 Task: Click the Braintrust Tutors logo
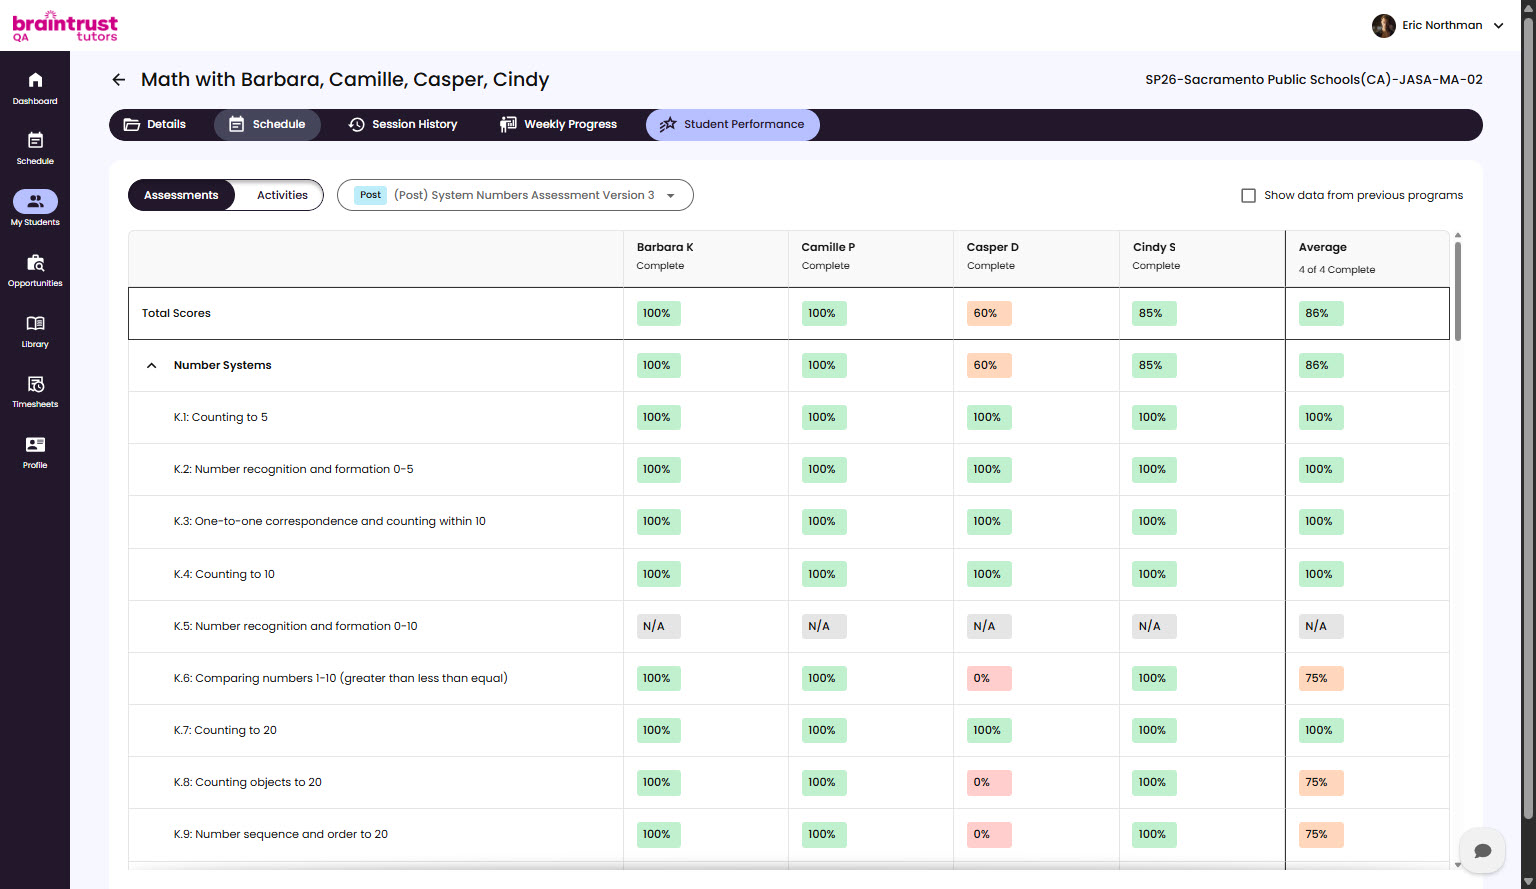65,26
